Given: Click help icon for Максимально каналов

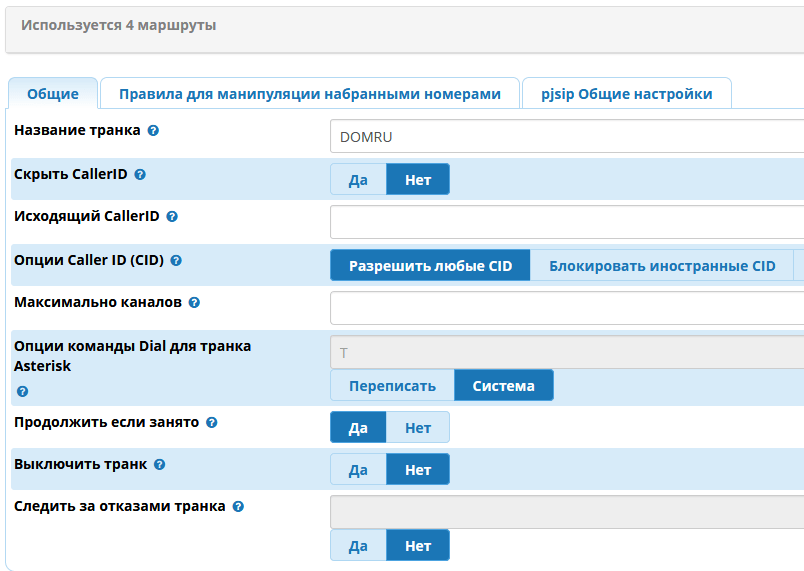Looking at the screenshot, I should click(194, 302).
